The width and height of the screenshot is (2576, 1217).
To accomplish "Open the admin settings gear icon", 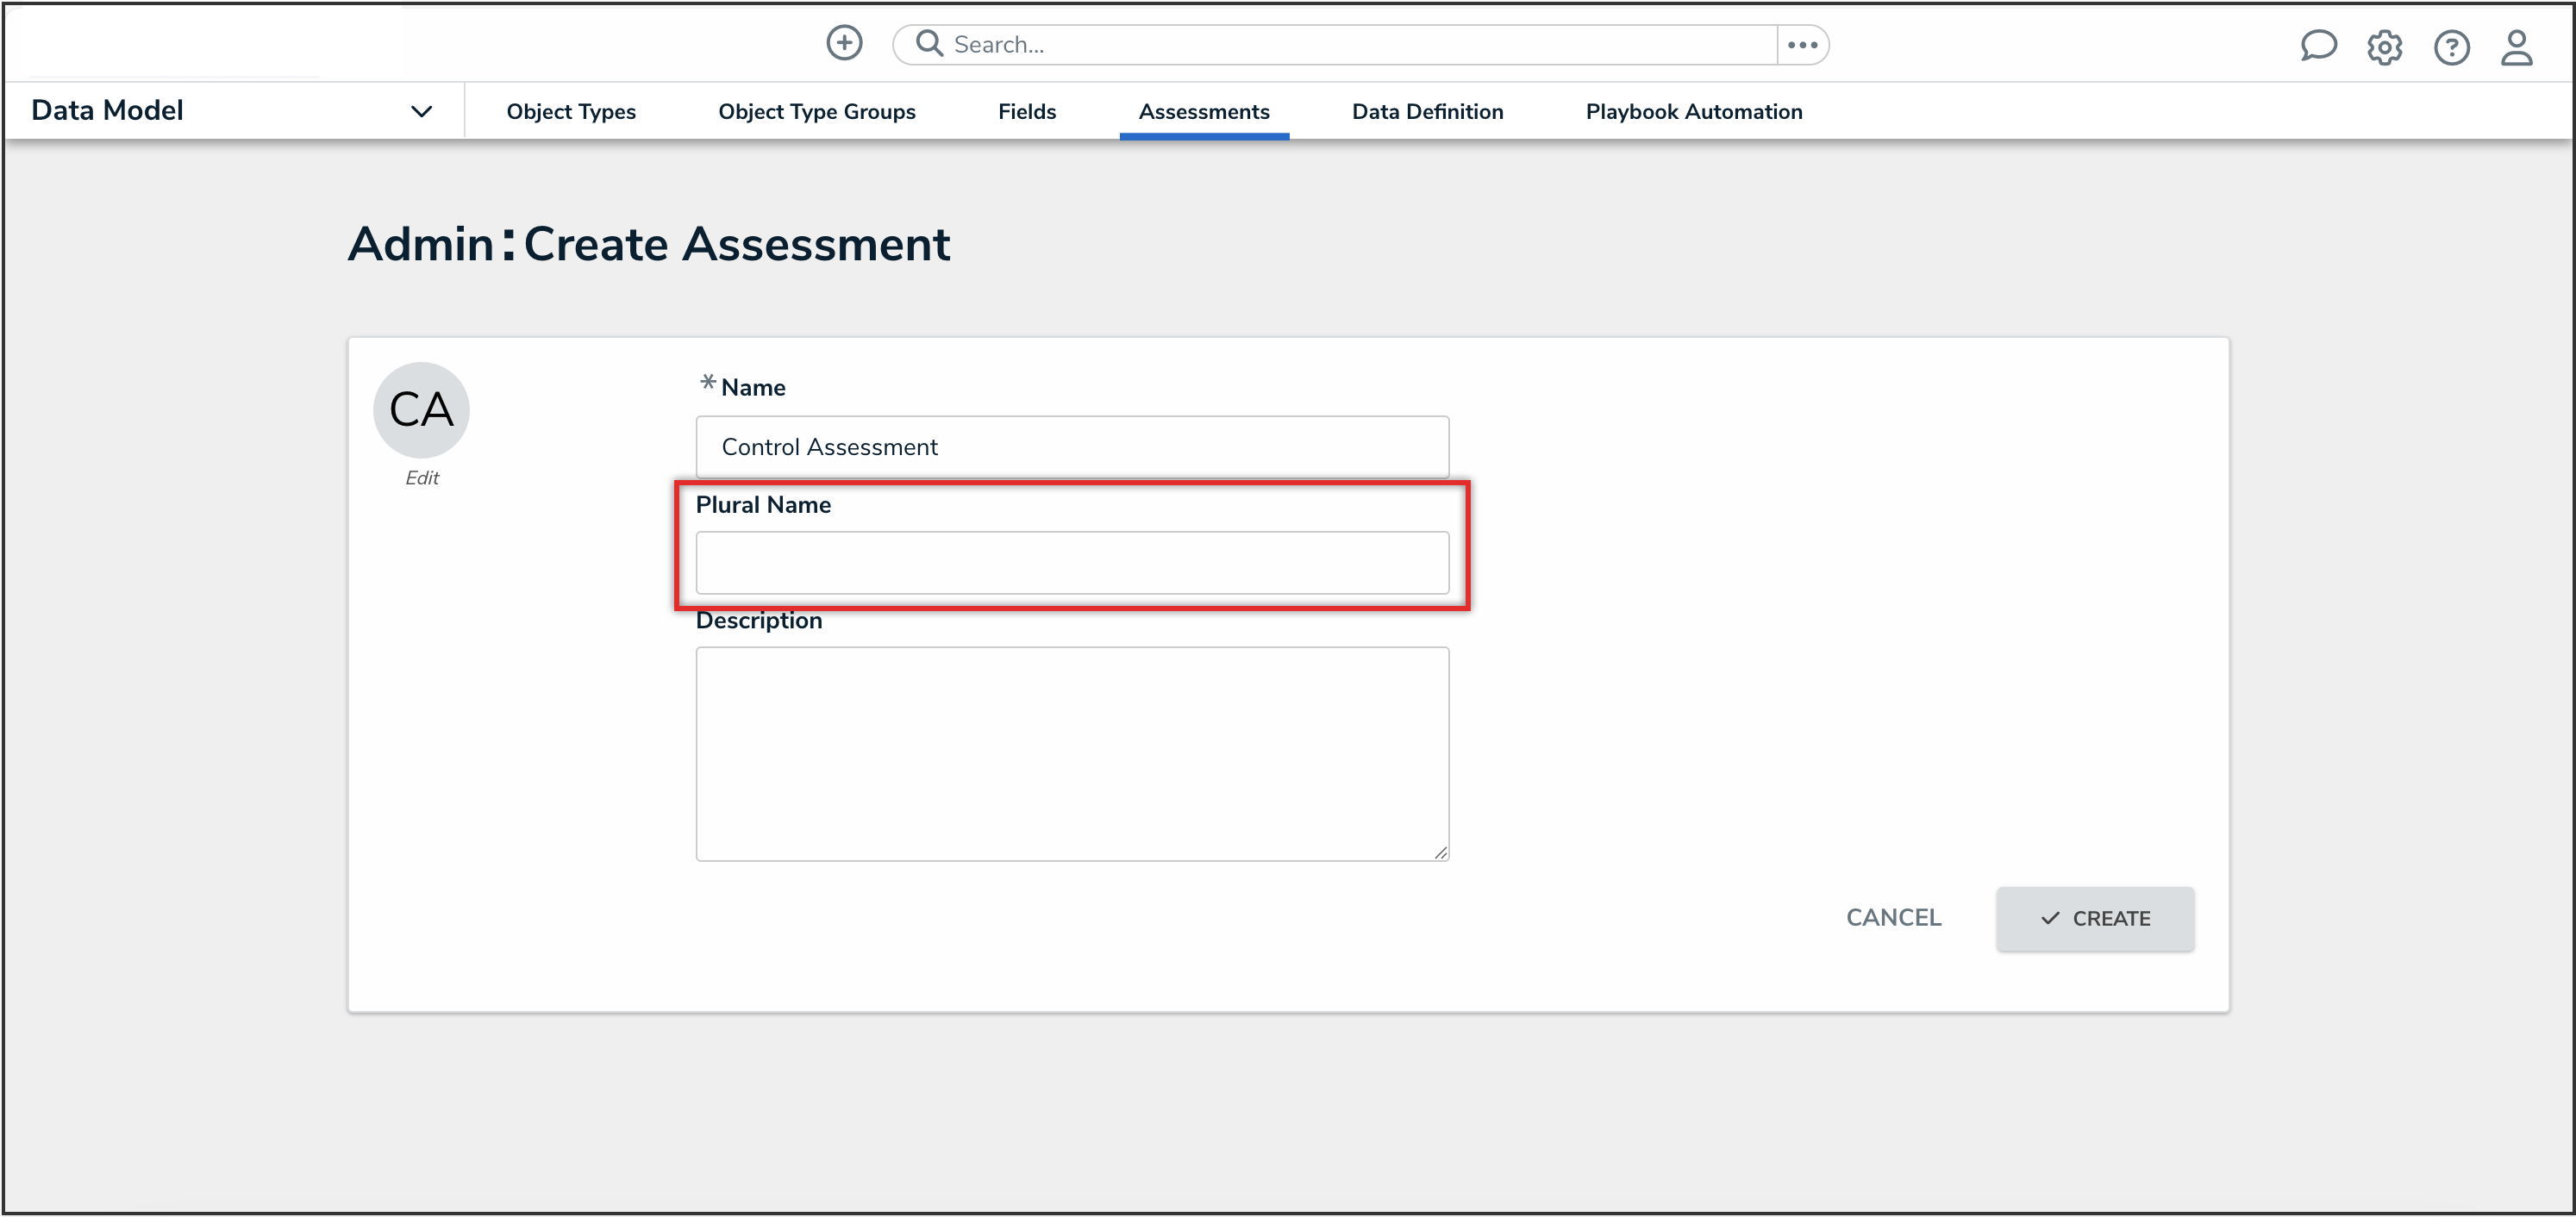I will (2384, 47).
